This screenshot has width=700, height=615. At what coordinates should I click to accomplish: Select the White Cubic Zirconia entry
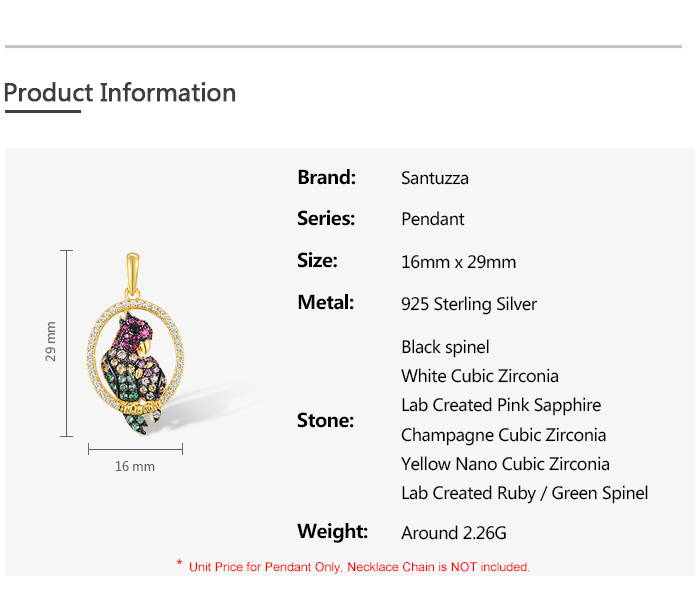(480, 376)
